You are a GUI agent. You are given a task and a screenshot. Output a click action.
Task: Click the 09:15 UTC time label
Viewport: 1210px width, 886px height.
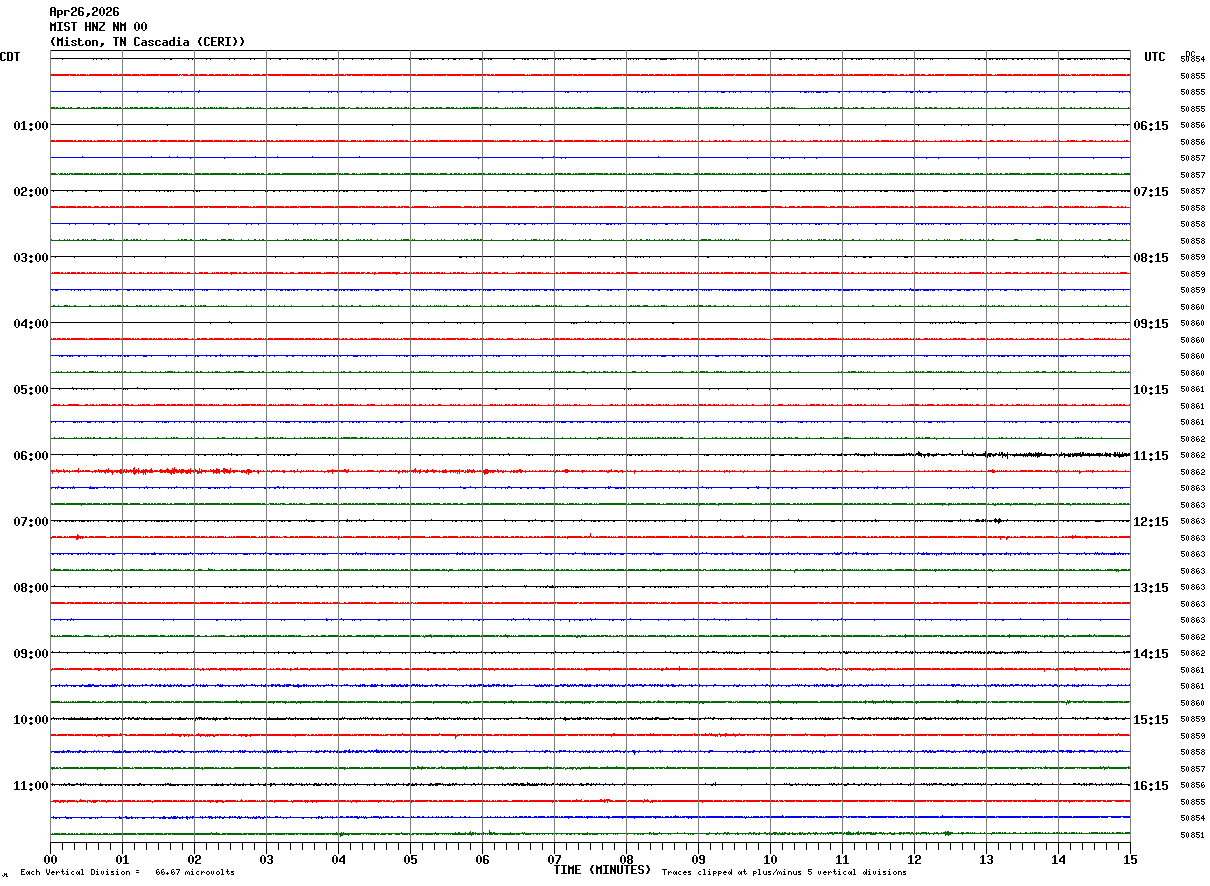coord(1151,324)
